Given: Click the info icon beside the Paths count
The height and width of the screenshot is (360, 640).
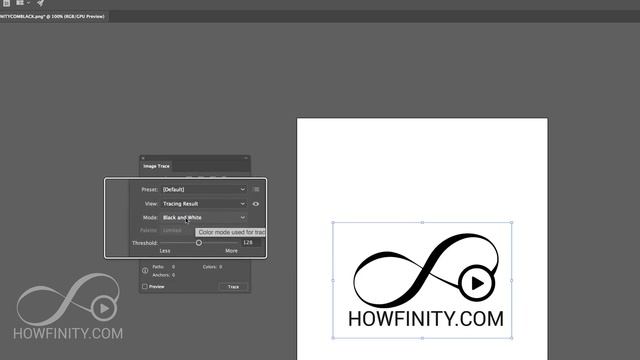Looking at the screenshot, I should 145,271.
